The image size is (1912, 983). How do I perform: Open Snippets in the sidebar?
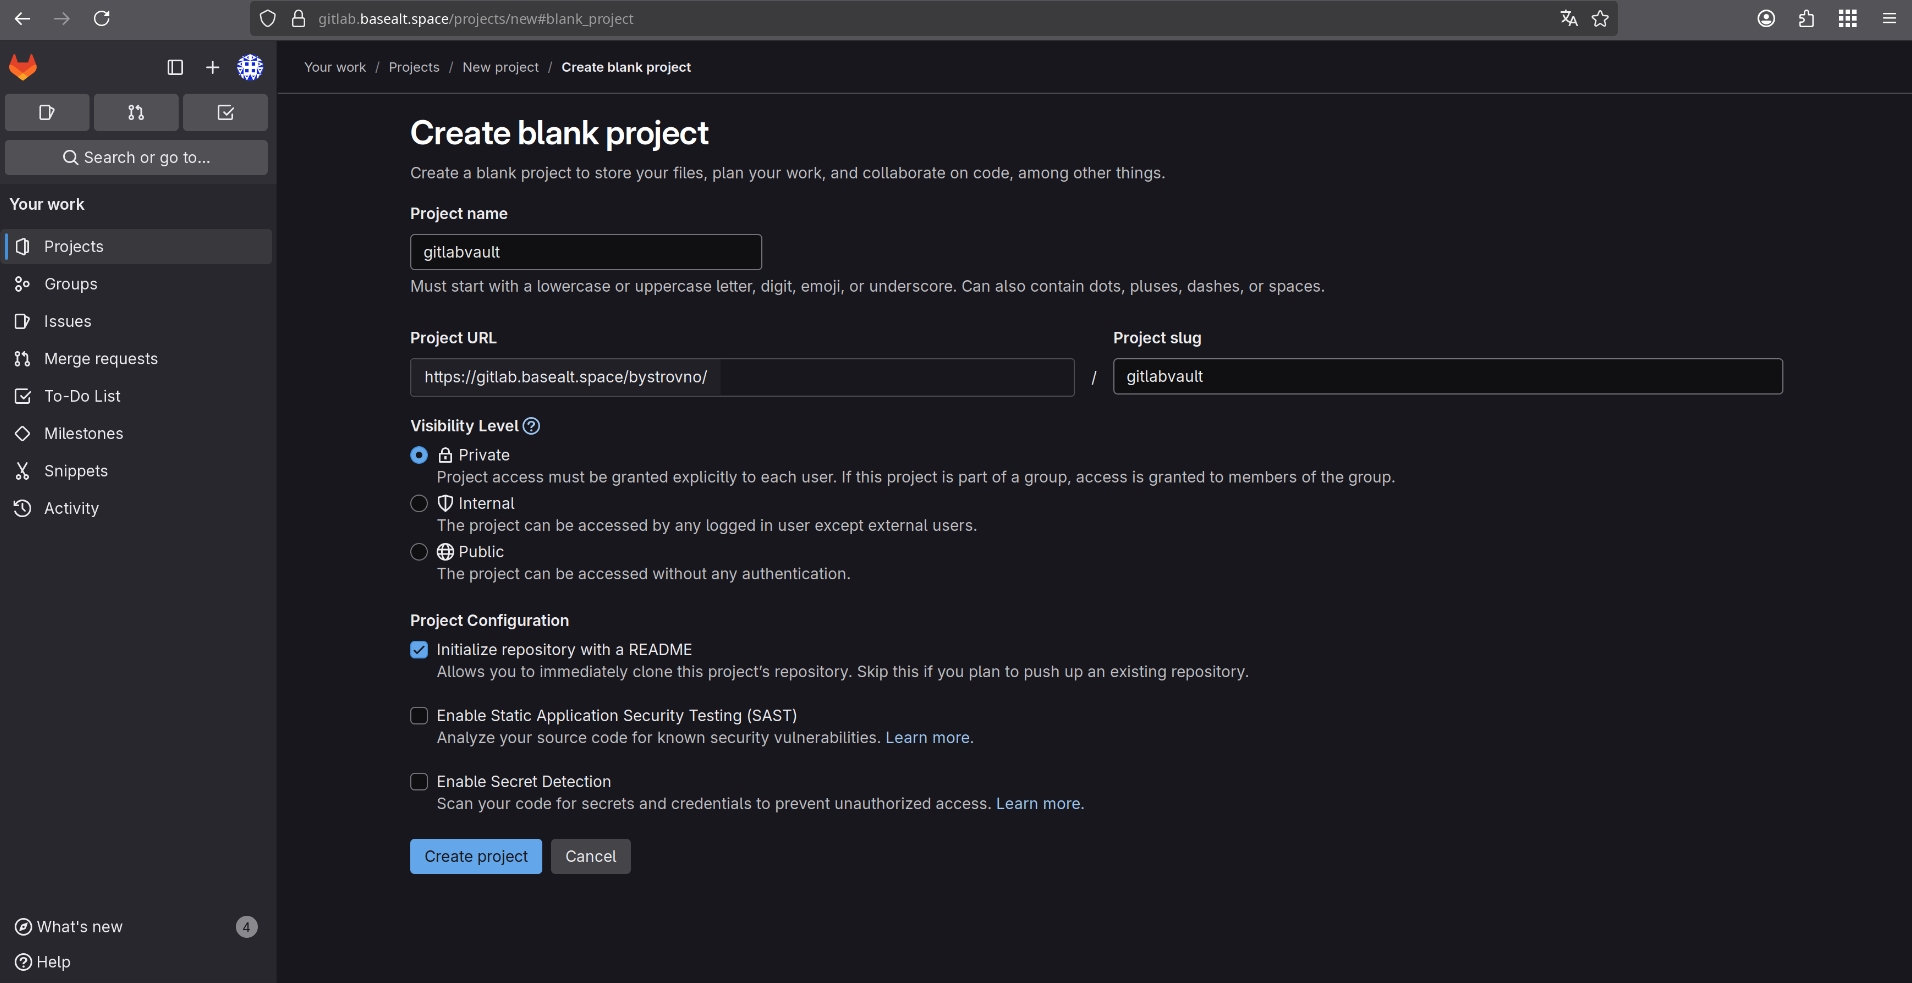138,471
